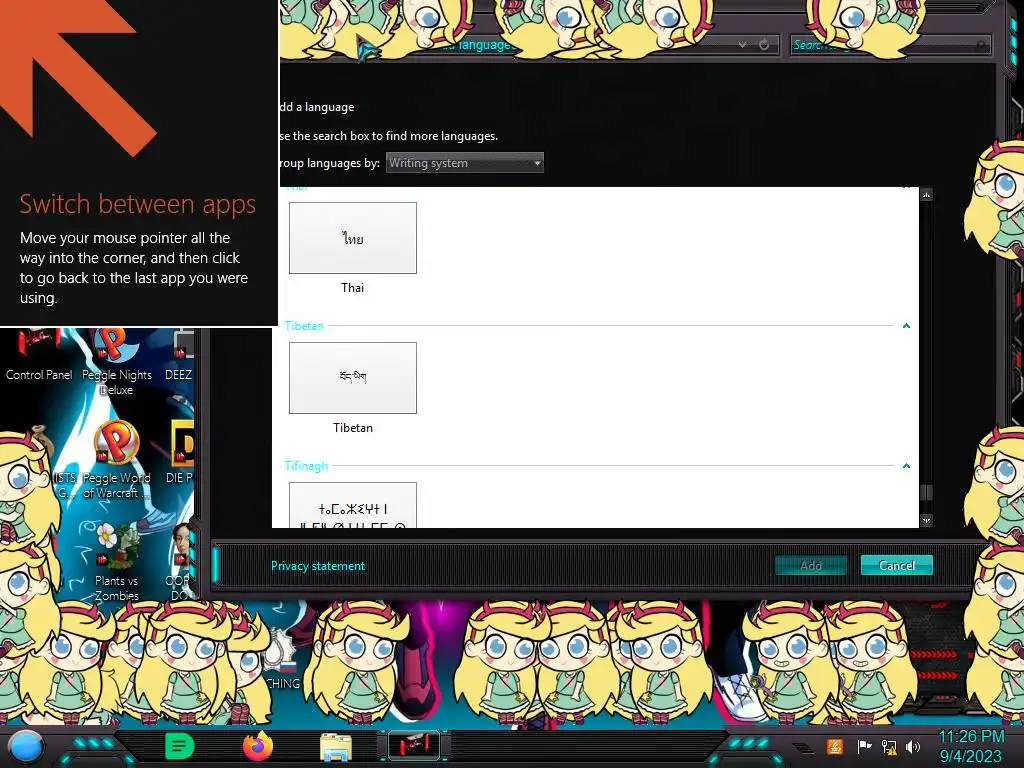Switch to Control Panel taskbar window

(x=413, y=746)
